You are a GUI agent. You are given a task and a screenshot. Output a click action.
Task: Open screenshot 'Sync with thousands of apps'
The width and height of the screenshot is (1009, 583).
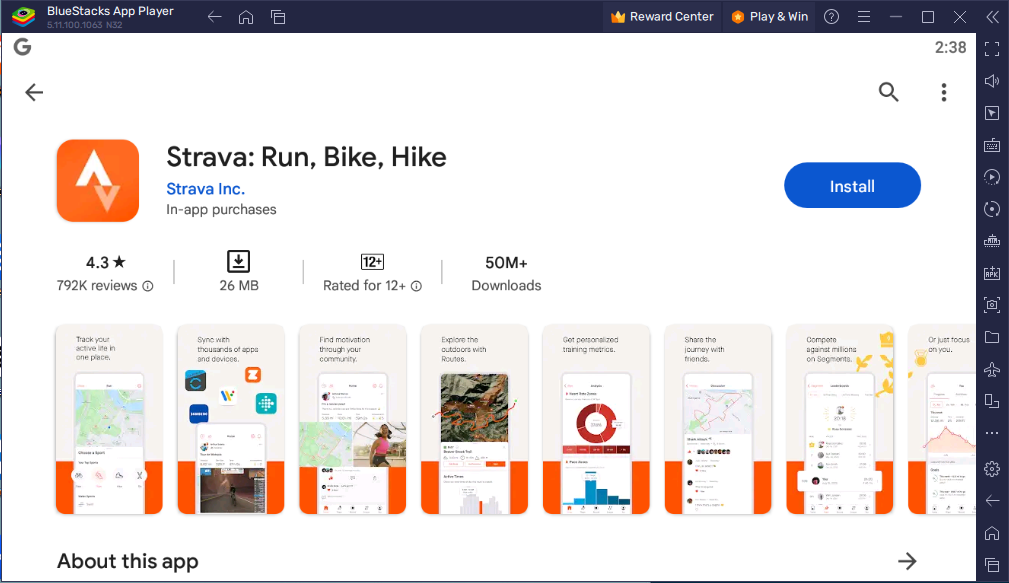point(230,420)
